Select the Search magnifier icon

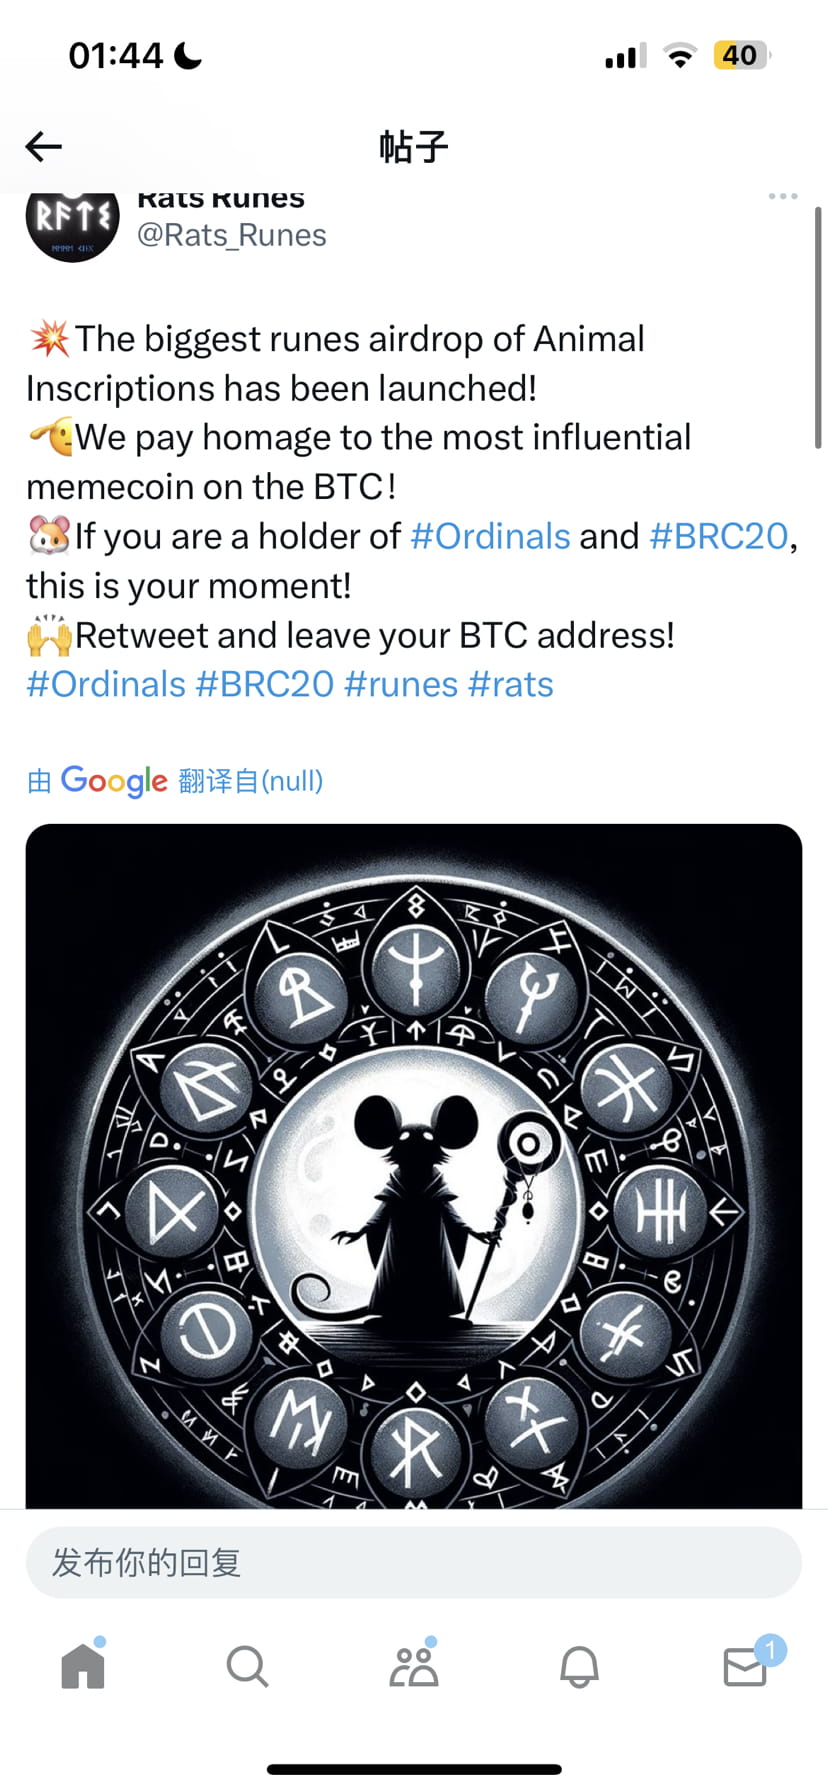click(x=248, y=1665)
